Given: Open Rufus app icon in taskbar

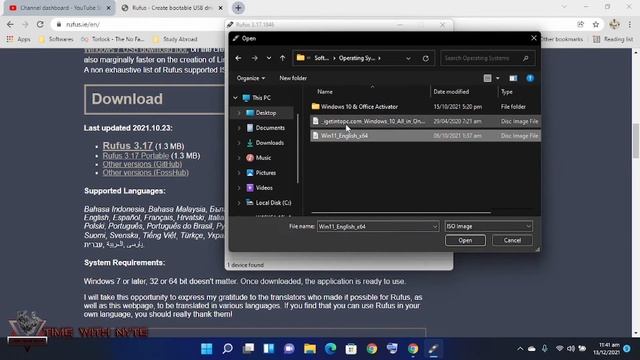Looking at the screenshot, I should pyautogui.click(x=433, y=349).
